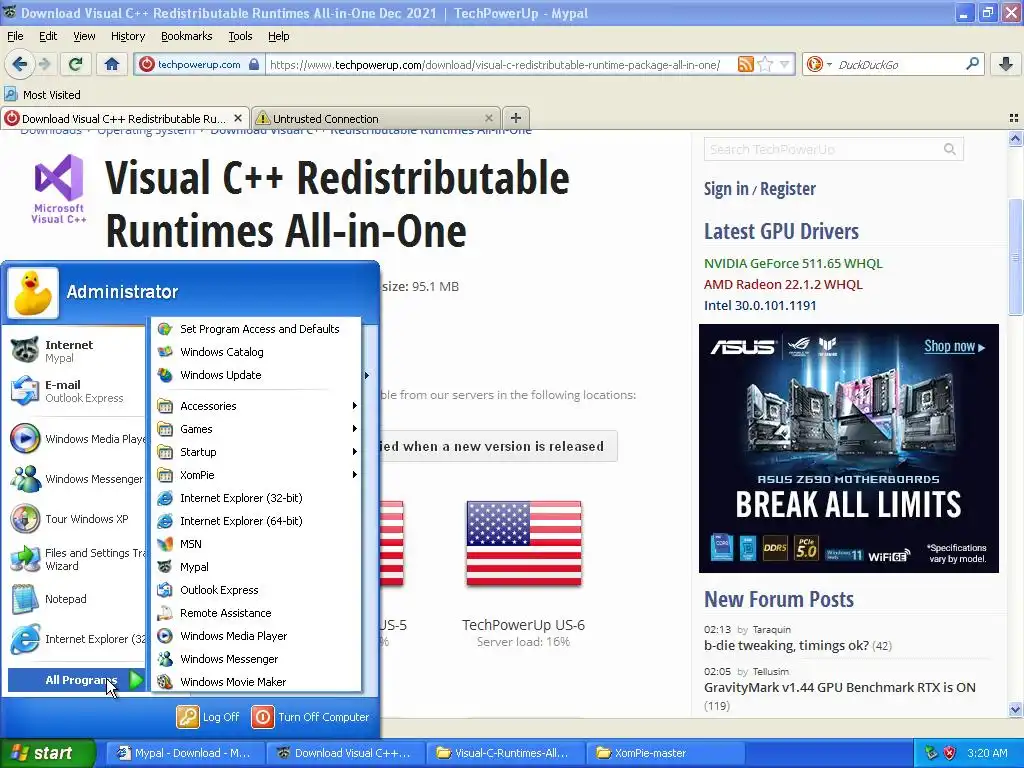Click the Sign in link
Viewport: 1024px width, 768px height.
click(x=726, y=189)
